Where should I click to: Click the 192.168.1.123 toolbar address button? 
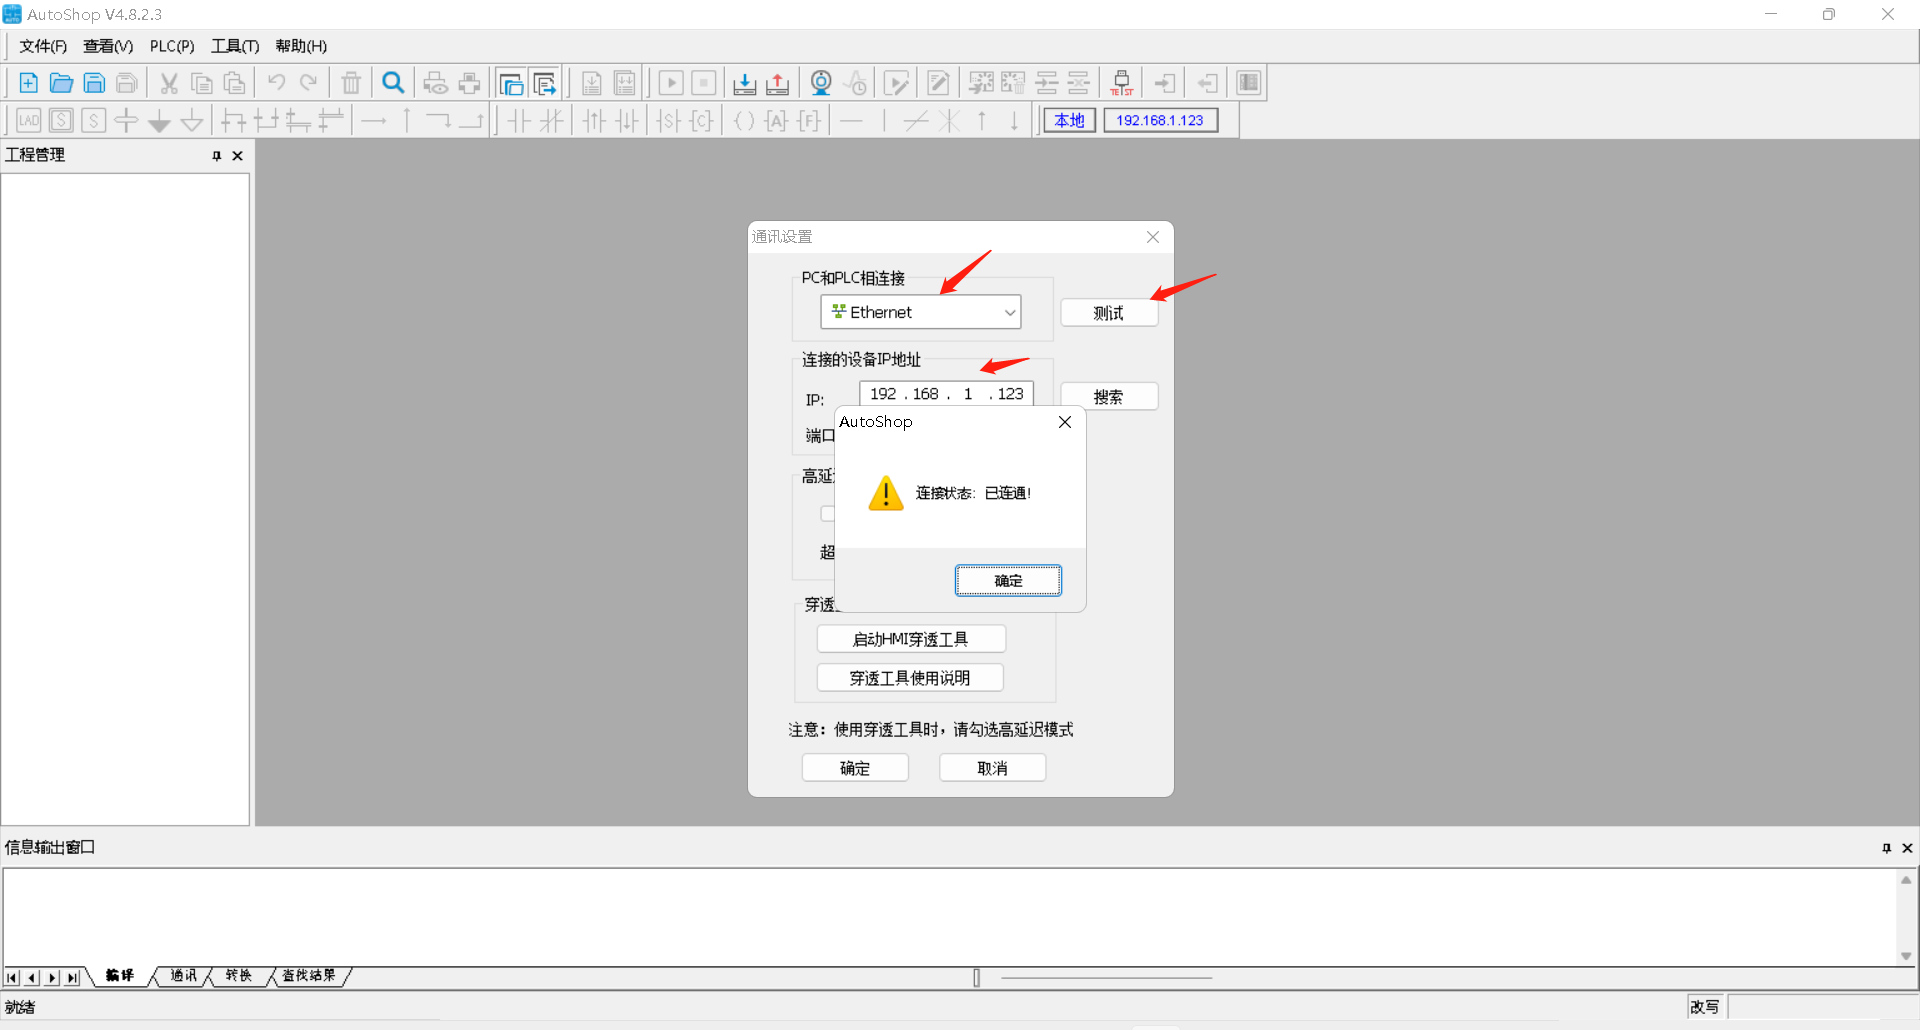[1160, 120]
